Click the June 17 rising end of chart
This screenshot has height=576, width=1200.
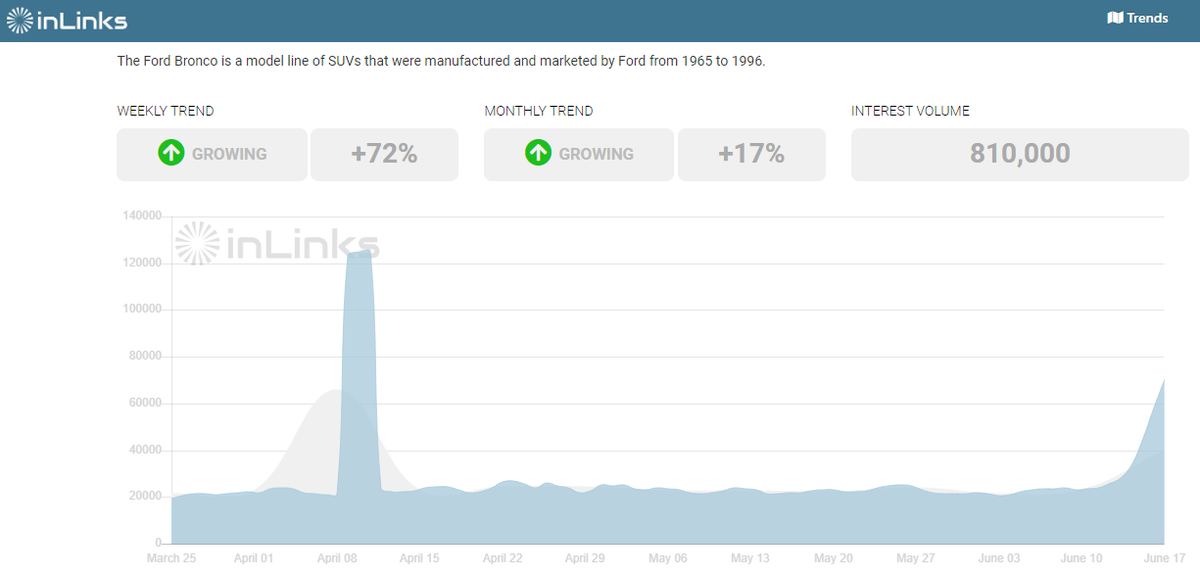point(1163,382)
